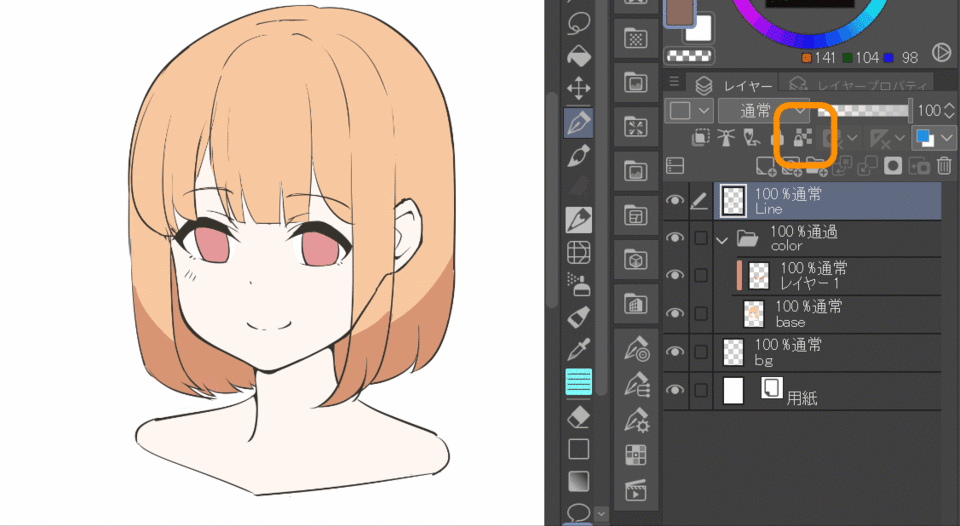Image resolution: width=960 pixels, height=526 pixels.
Task: Select the bg layer
Action: 827,352
